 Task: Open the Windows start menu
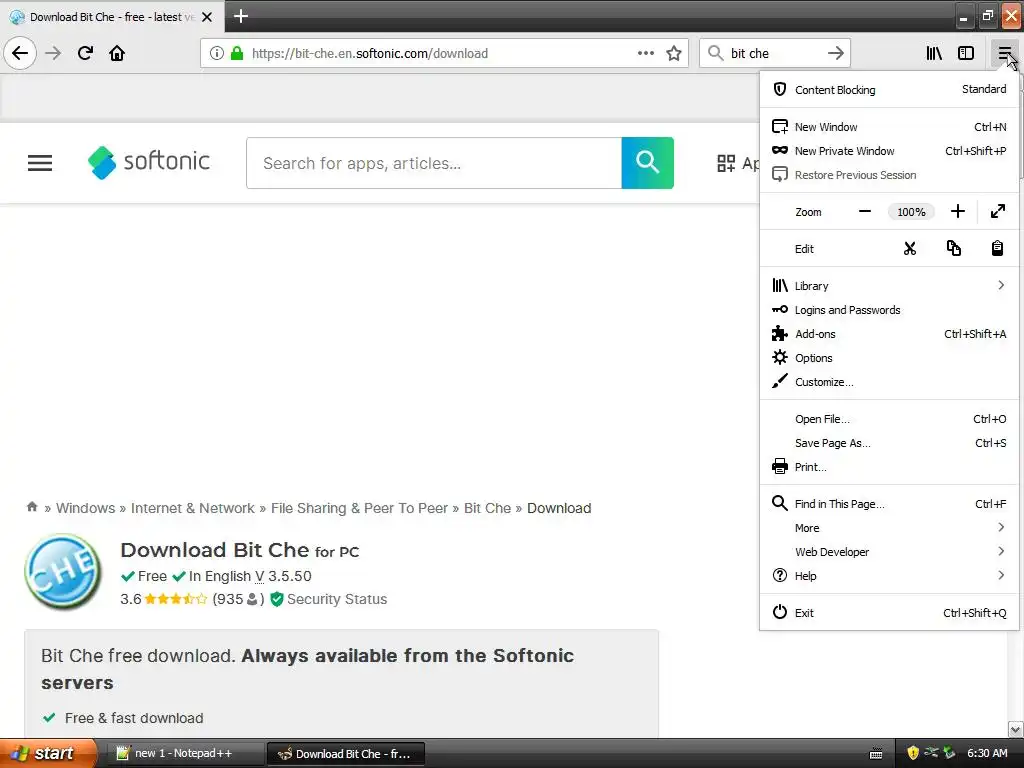(47, 754)
